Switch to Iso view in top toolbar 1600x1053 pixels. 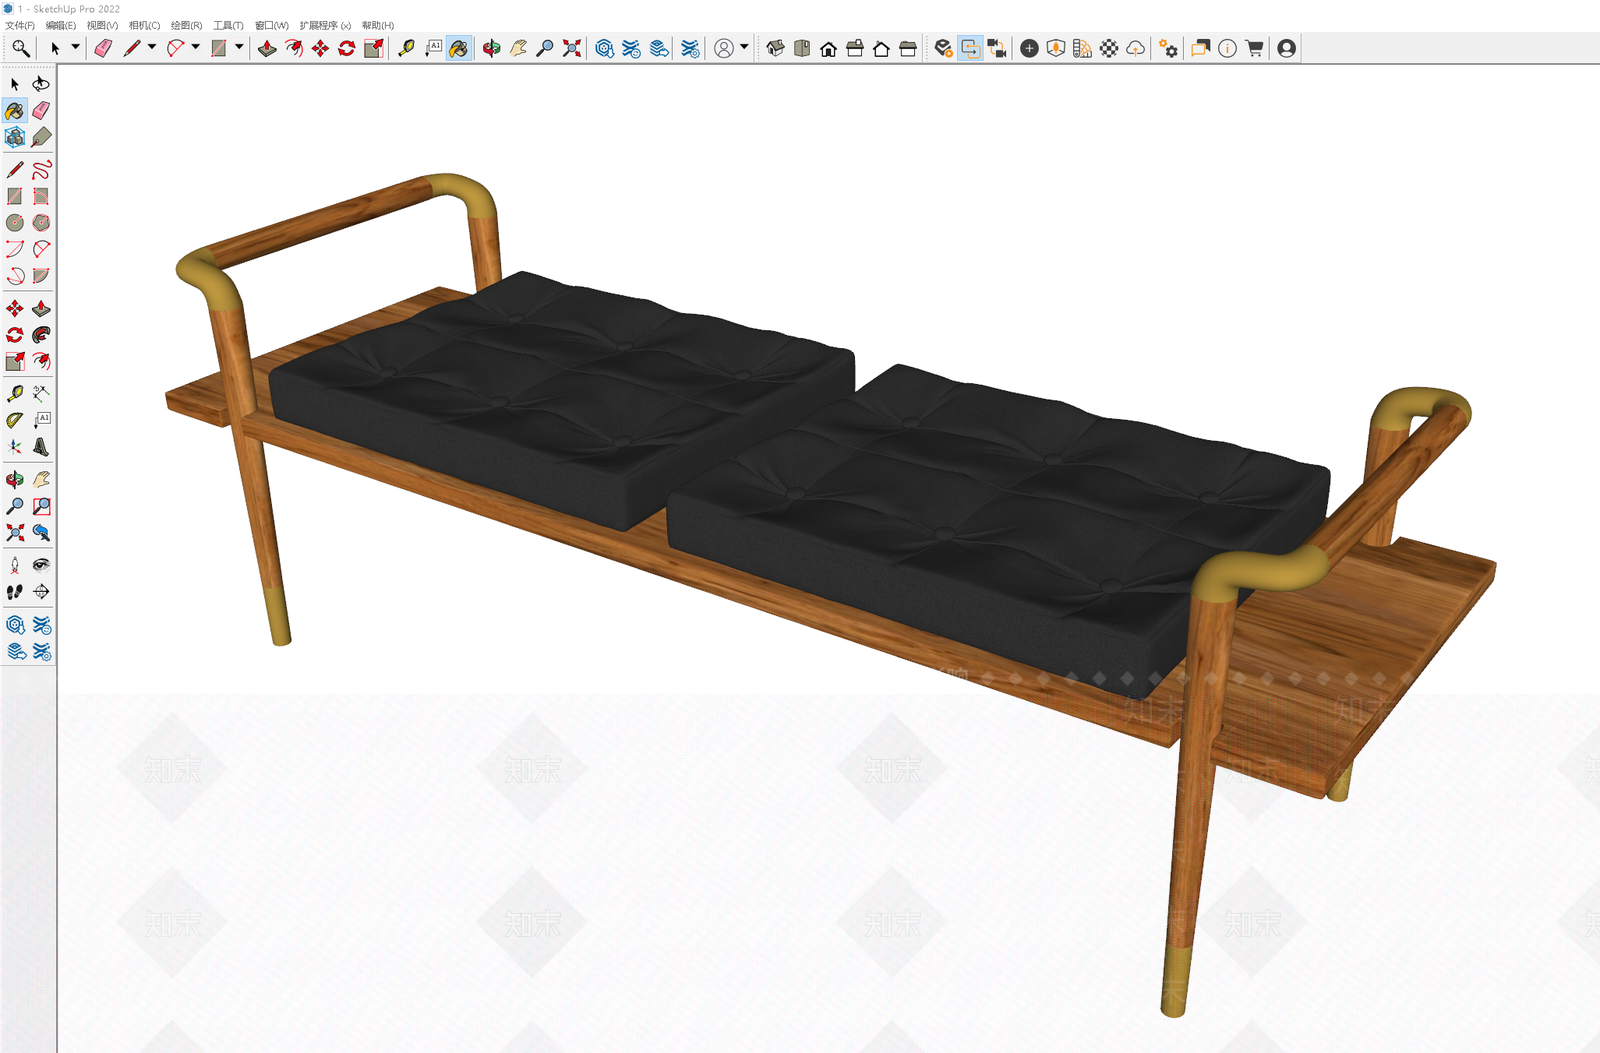click(x=775, y=48)
